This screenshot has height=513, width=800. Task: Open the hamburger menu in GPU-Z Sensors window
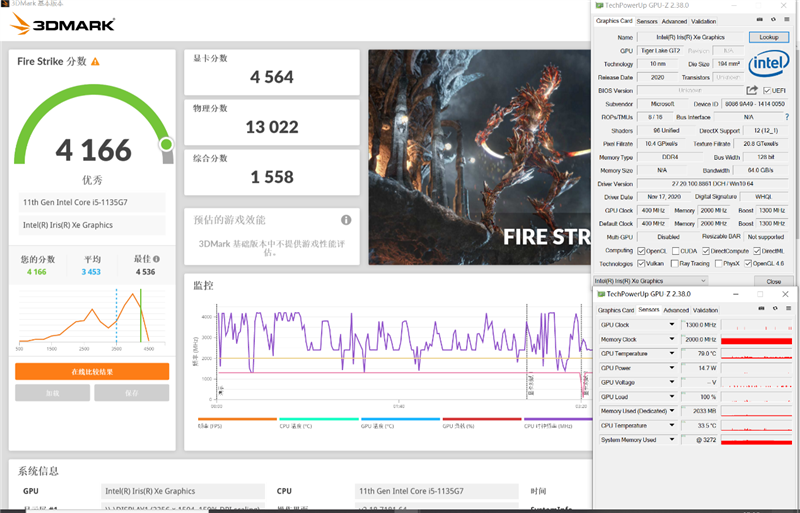point(787,310)
